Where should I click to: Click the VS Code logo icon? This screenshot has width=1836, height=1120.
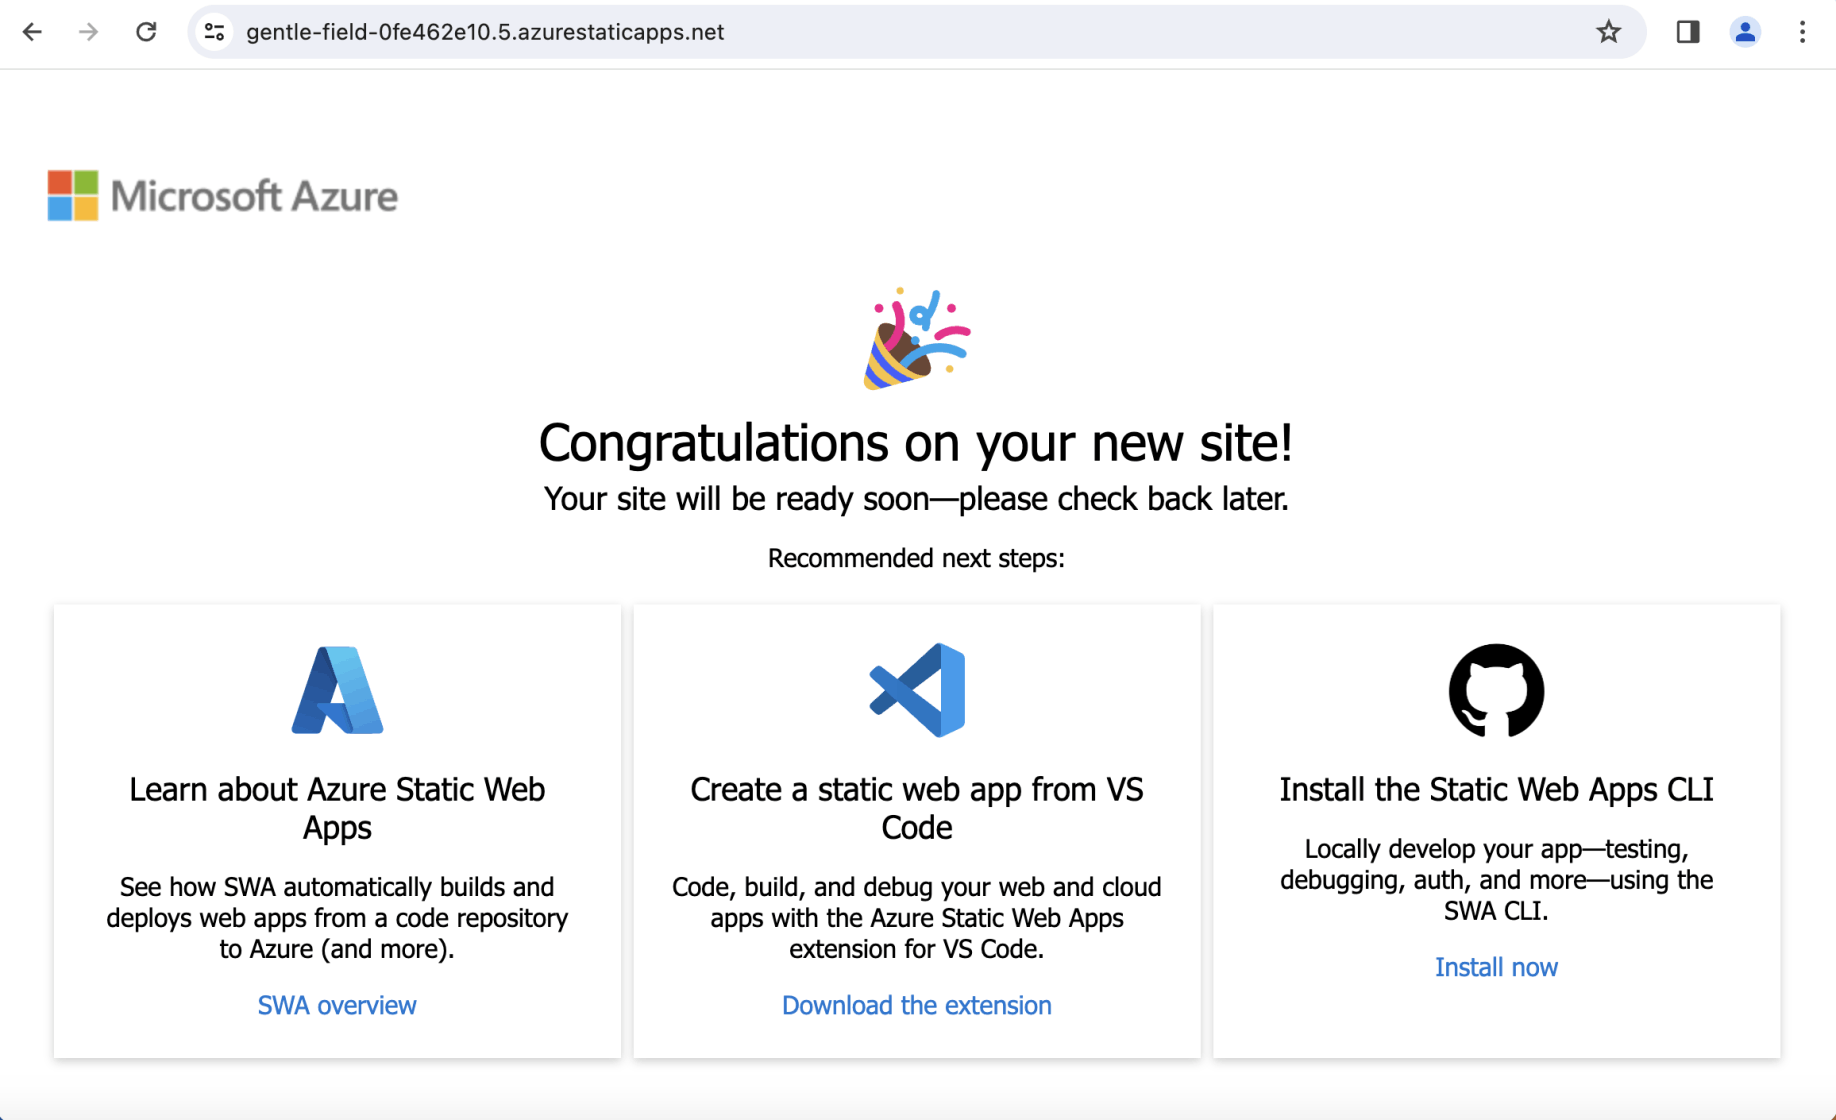[x=917, y=690]
